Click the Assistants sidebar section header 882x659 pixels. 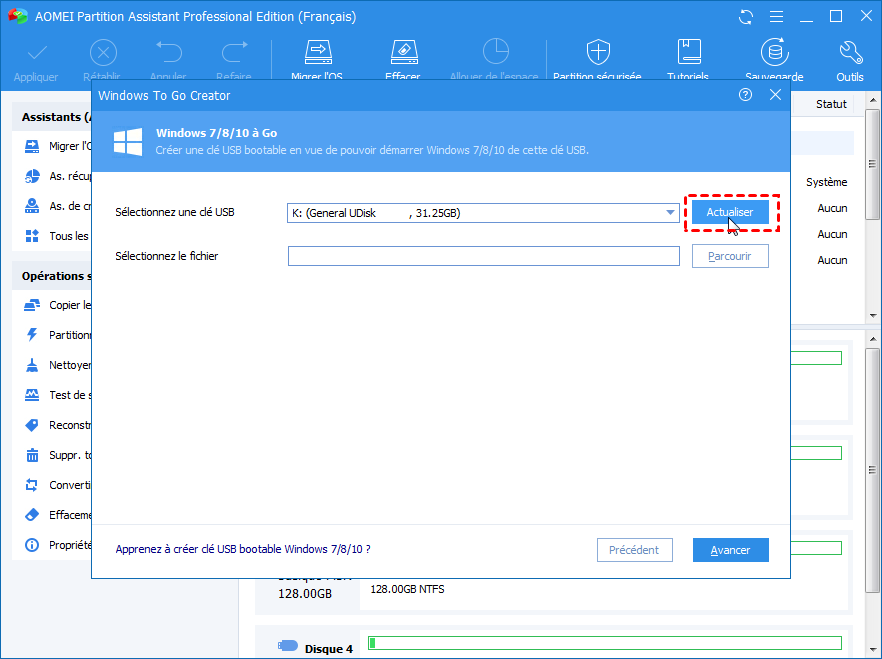click(x=52, y=117)
